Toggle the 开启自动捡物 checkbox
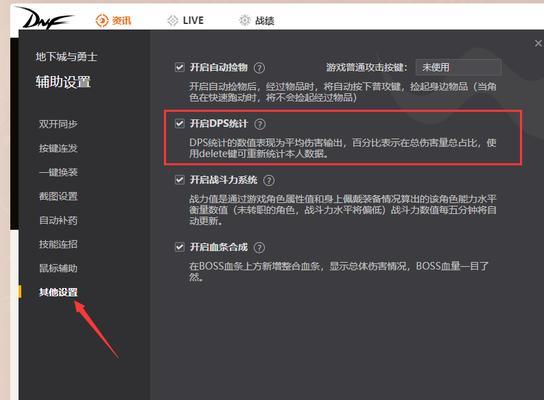Viewport: 544px width, 400px height. point(179,67)
